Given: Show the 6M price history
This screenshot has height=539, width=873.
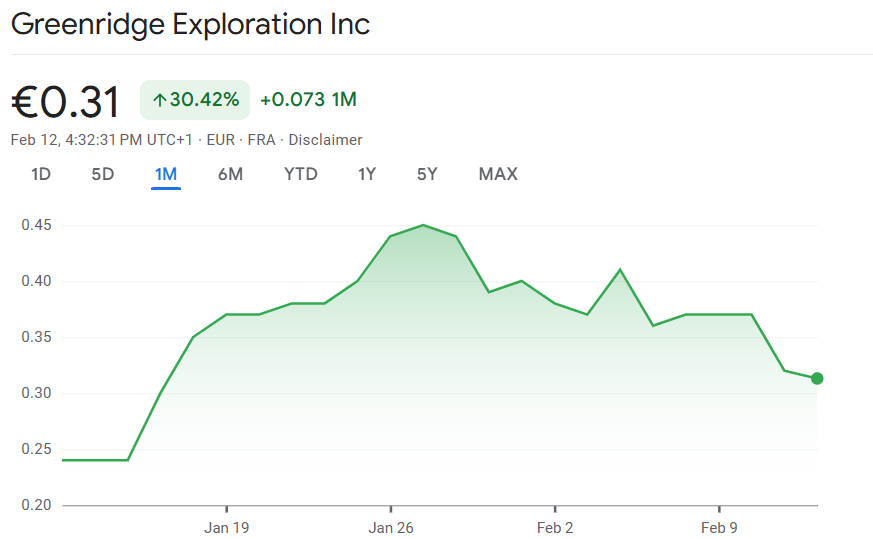Looking at the screenshot, I should (x=230, y=174).
